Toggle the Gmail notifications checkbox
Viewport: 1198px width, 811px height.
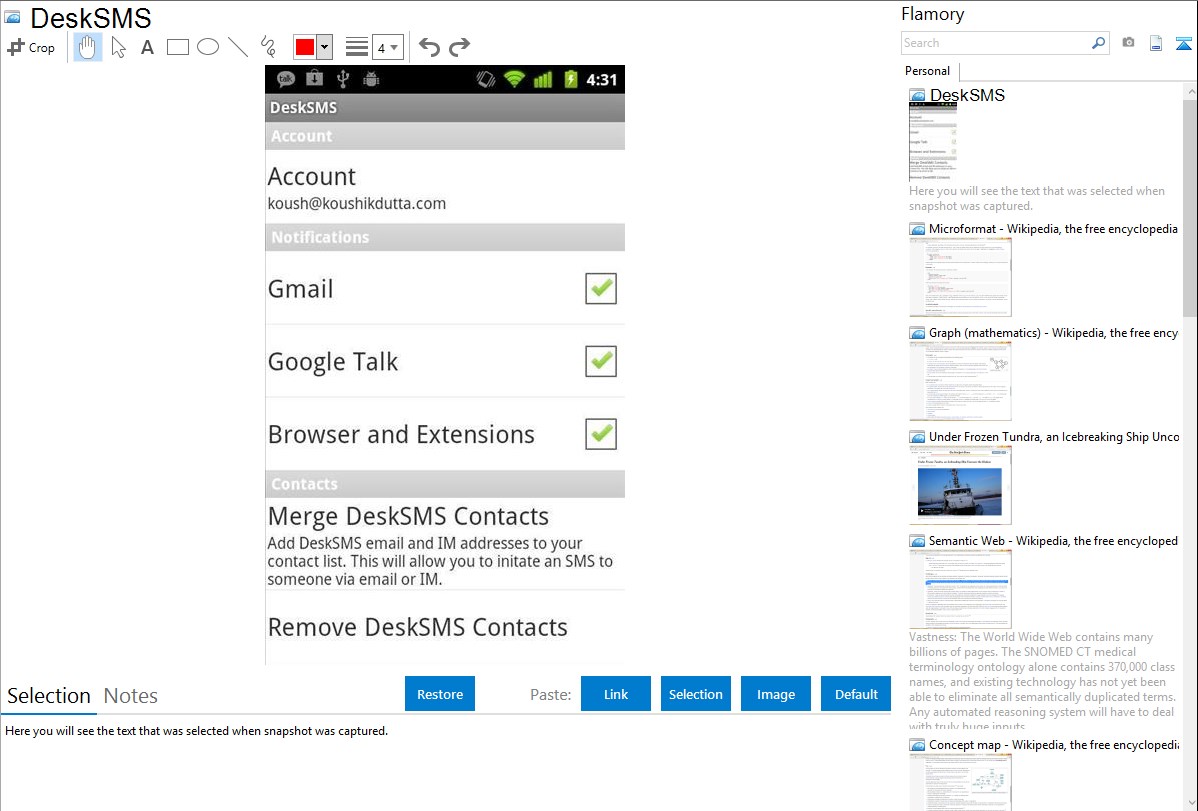[601, 288]
